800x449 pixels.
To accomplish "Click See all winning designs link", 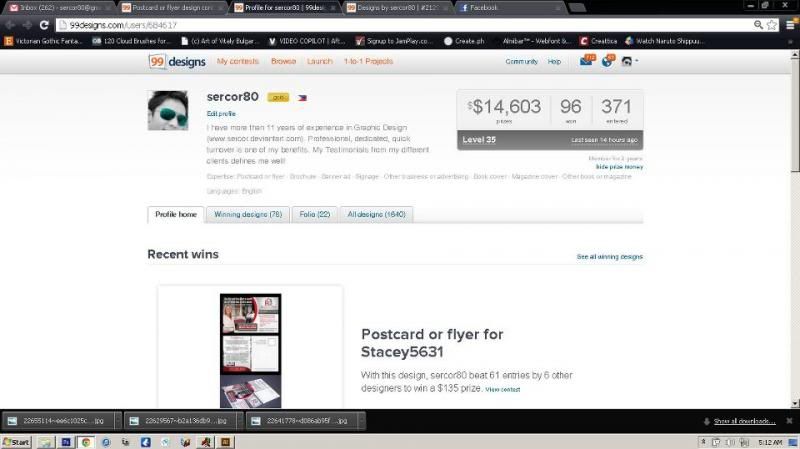I will (x=610, y=257).
